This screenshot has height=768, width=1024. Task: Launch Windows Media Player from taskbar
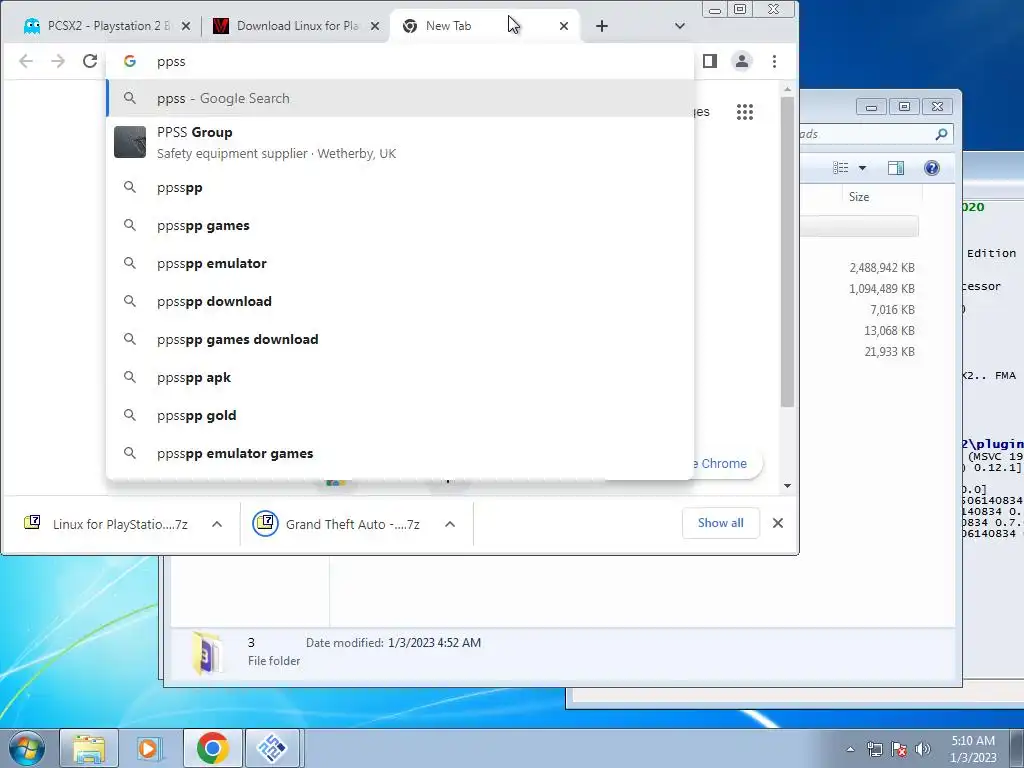point(150,748)
